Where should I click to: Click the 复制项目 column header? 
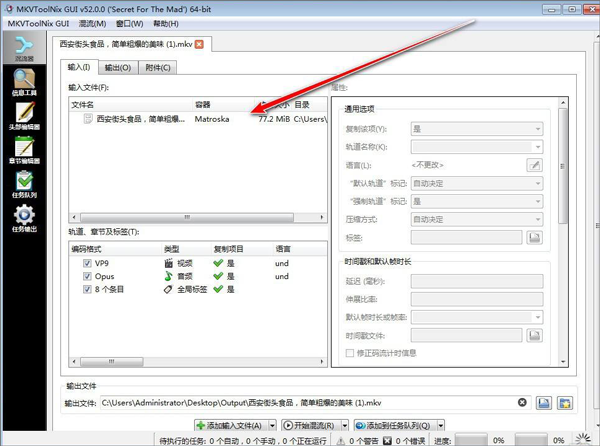[241, 249]
